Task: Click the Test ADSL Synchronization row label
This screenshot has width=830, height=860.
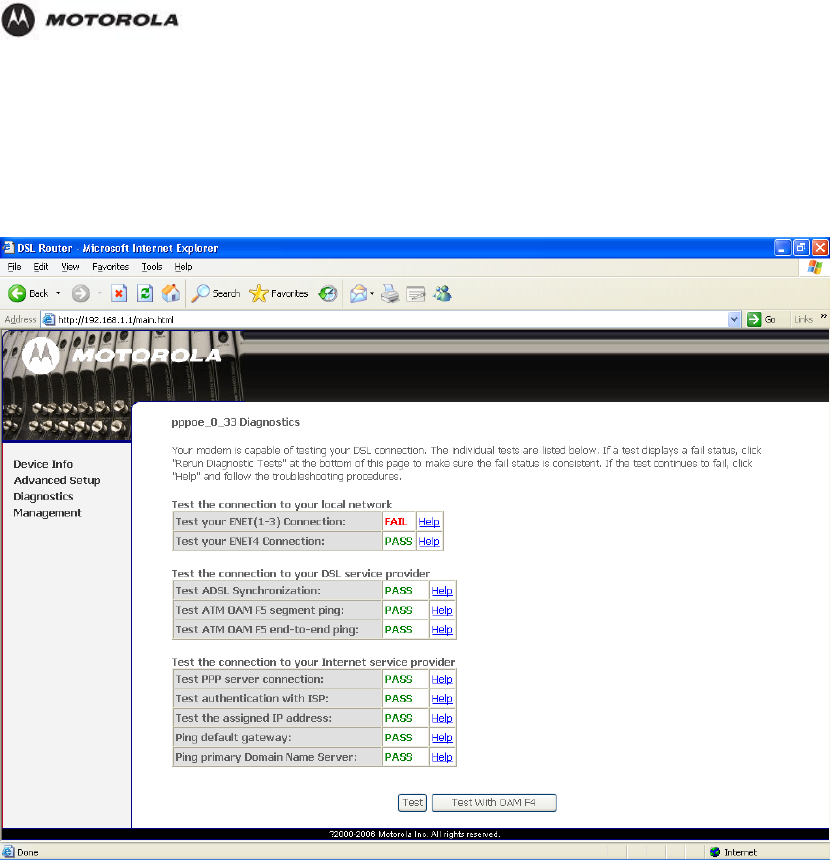Action: coord(248,591)
